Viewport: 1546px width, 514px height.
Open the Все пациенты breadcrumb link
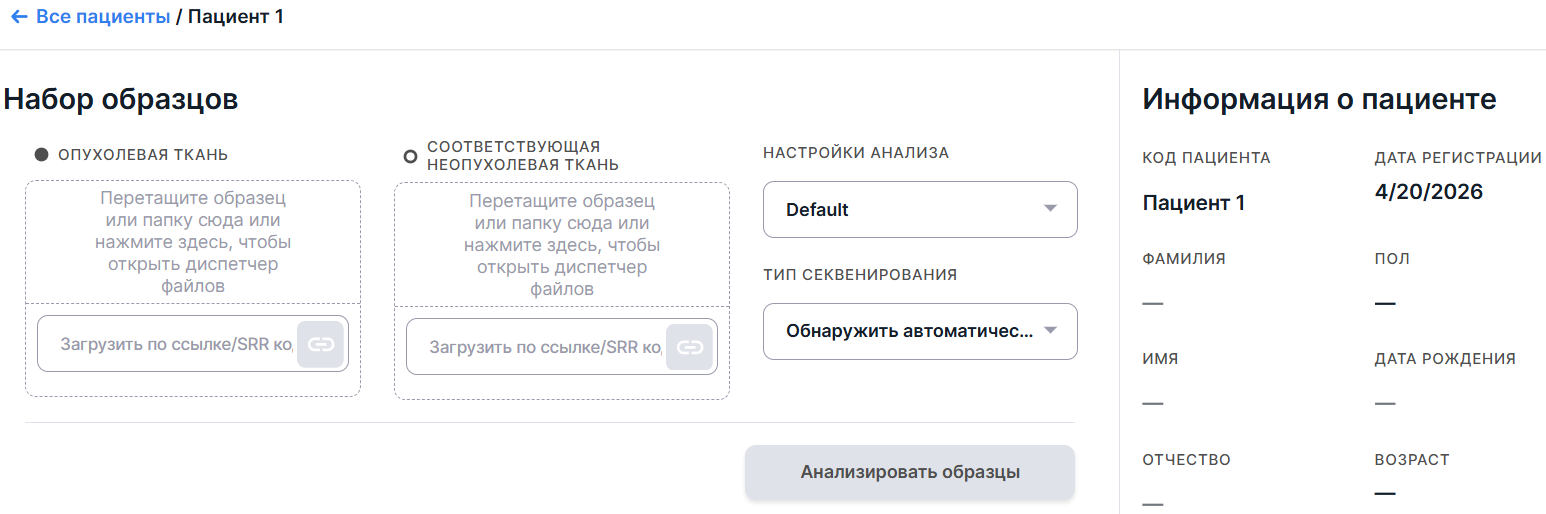(103, 17)
